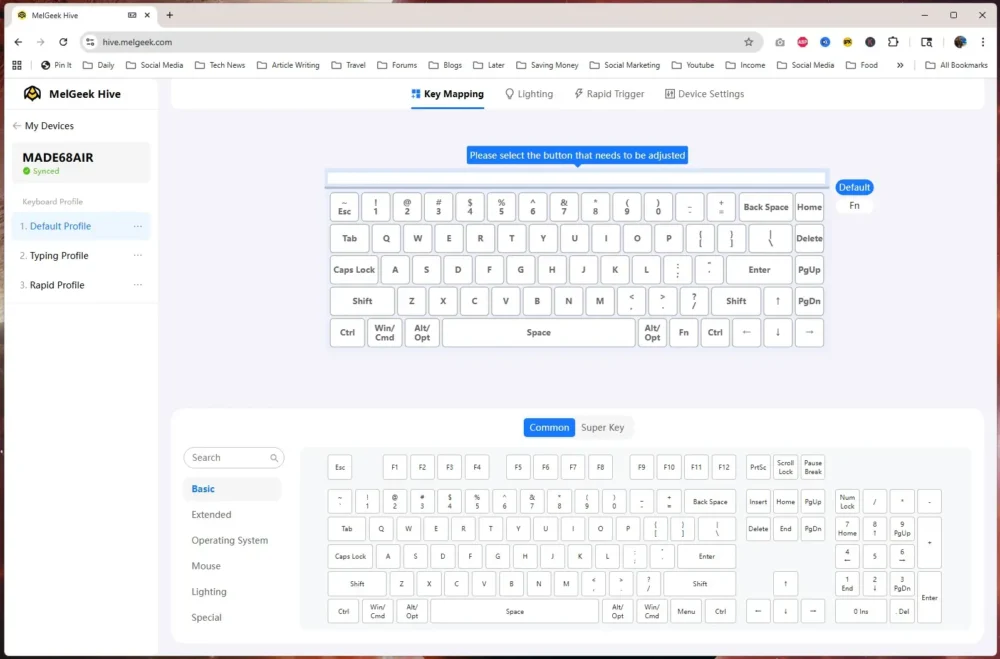The image size is (1000, 659).
Task: Click the address bar URL
Action: [137, 42]
